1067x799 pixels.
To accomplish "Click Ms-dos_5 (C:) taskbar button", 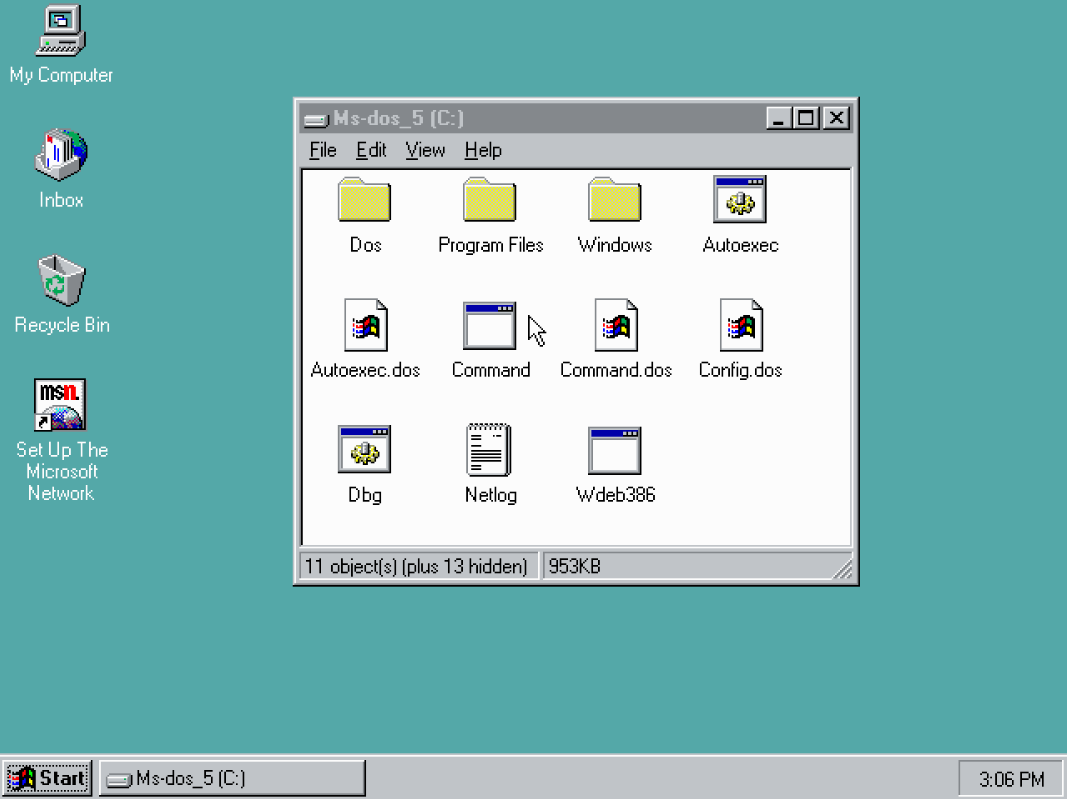I will click(233, 778).
